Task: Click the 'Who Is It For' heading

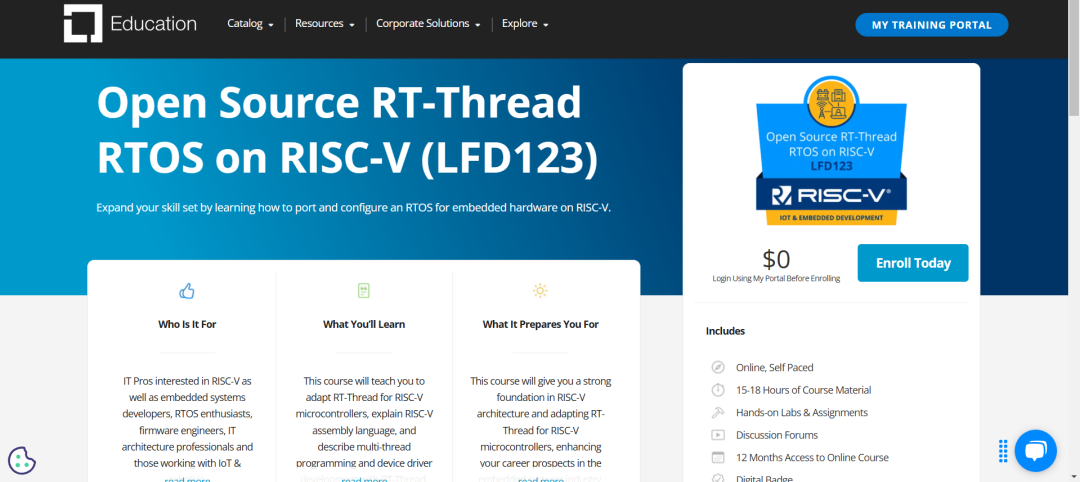Action: click(187, 324)
